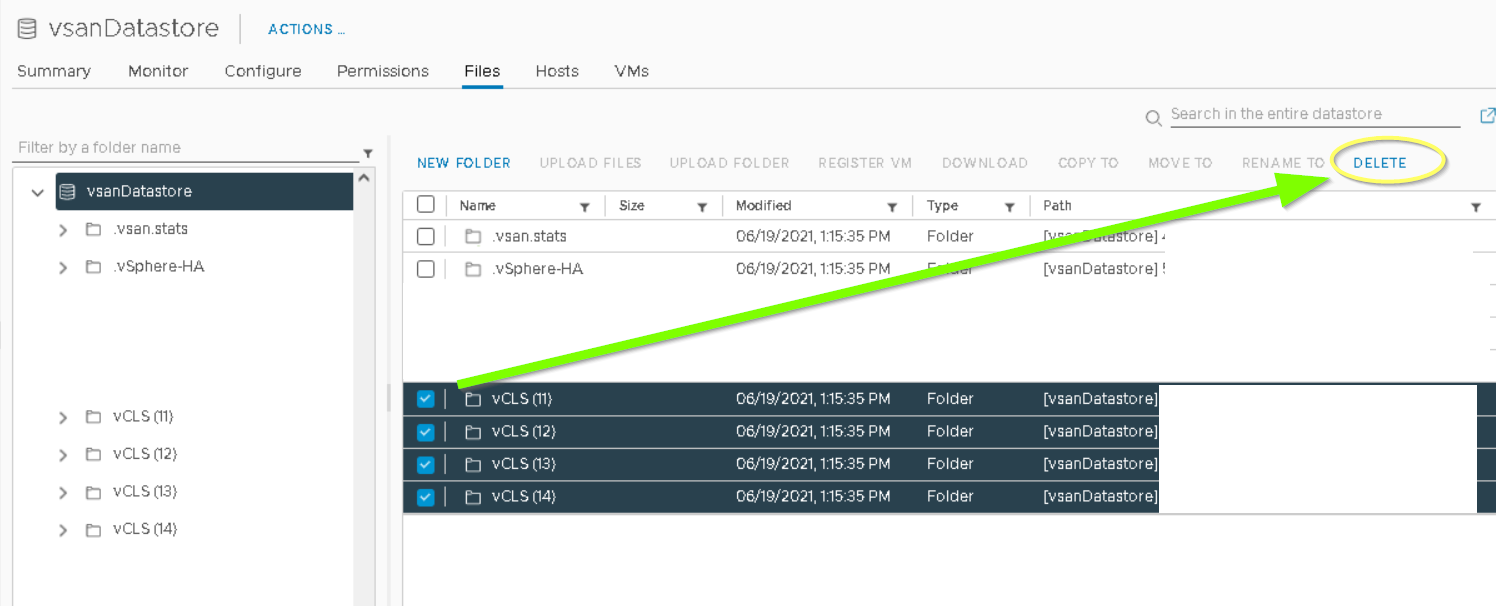Uncheck the vCLS (13) row checkbox
The height and width of the screenshot is (606, 1496).
coord(426,464)
